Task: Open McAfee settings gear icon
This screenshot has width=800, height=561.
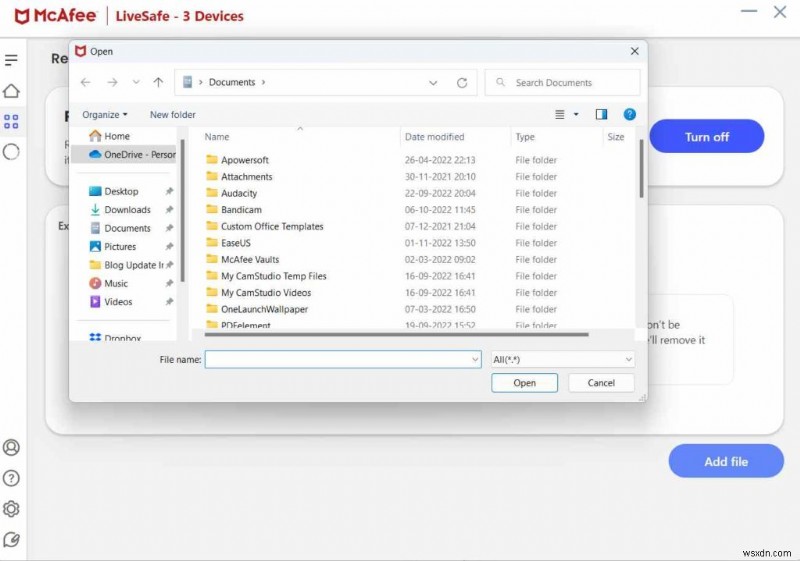Action: tap(11, 508)
